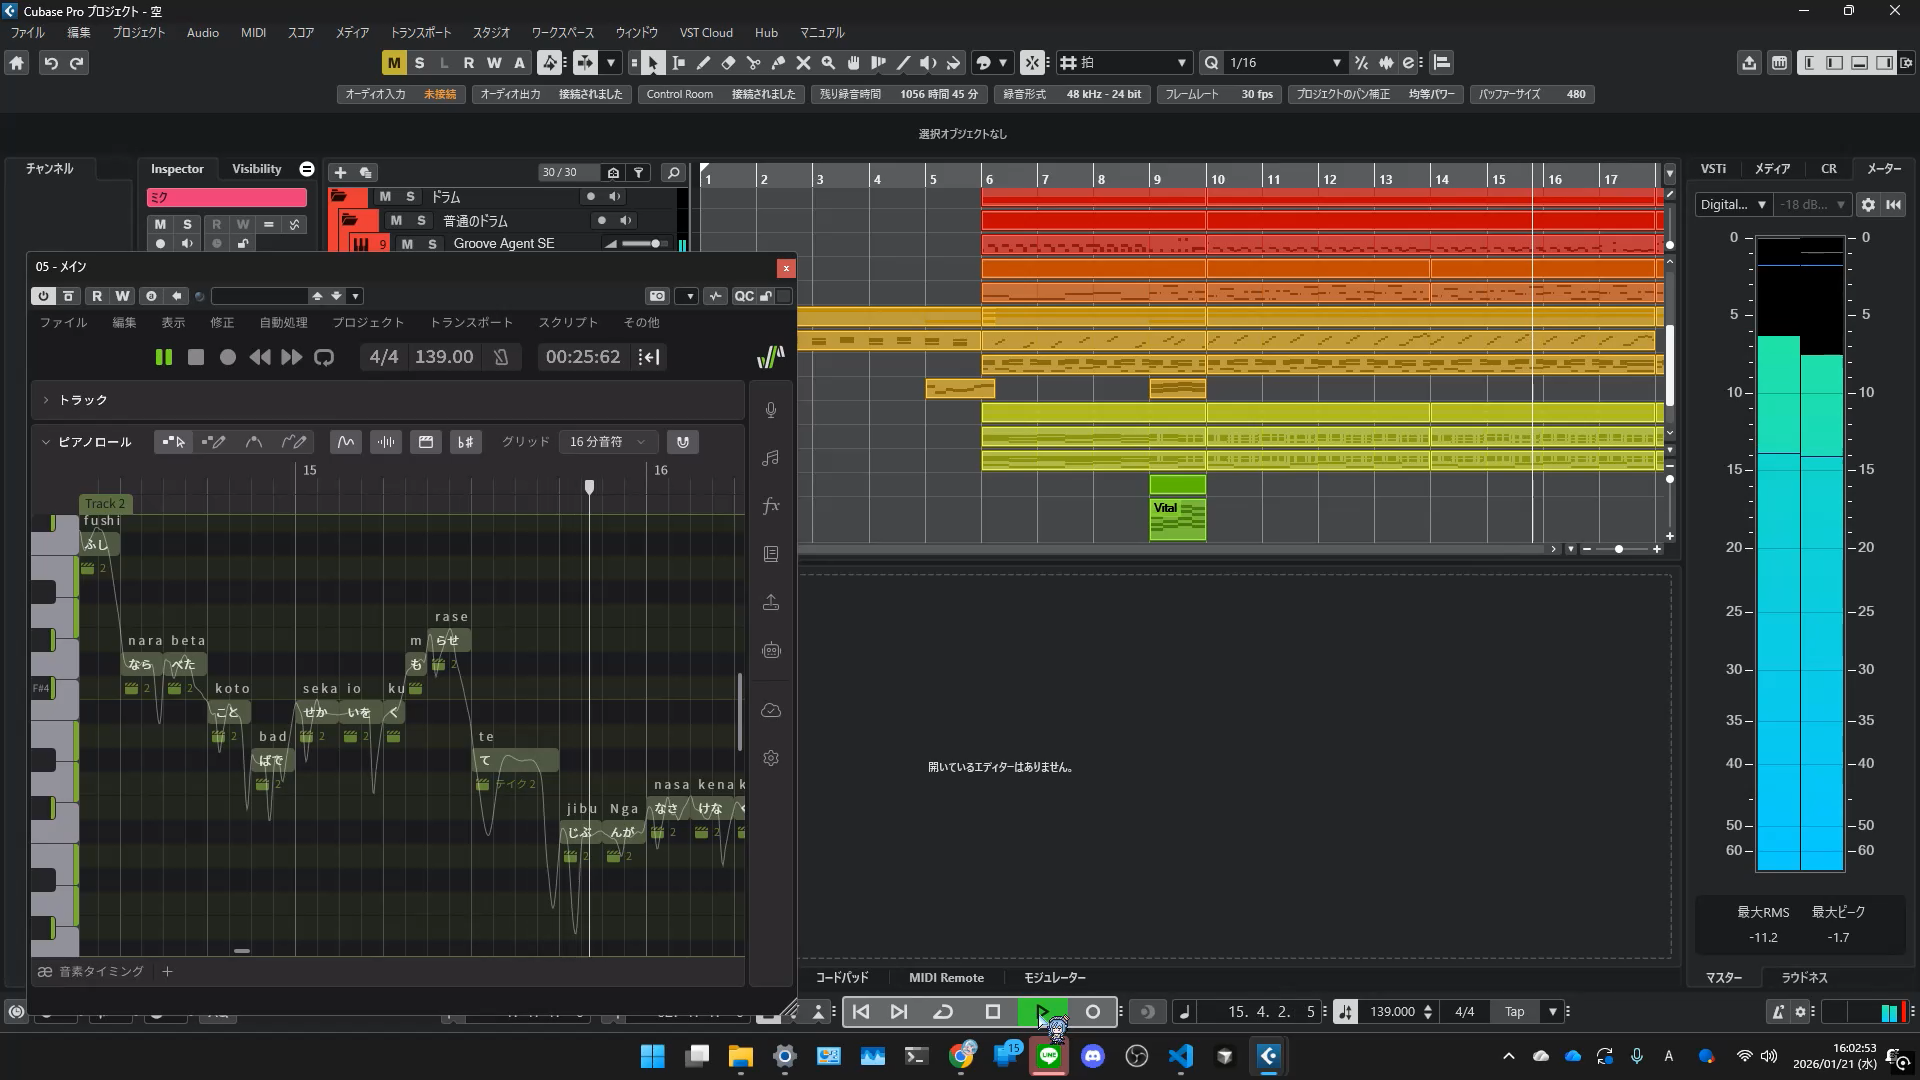
Task: Pause playback in the vocal plugin
Action: 164,357
